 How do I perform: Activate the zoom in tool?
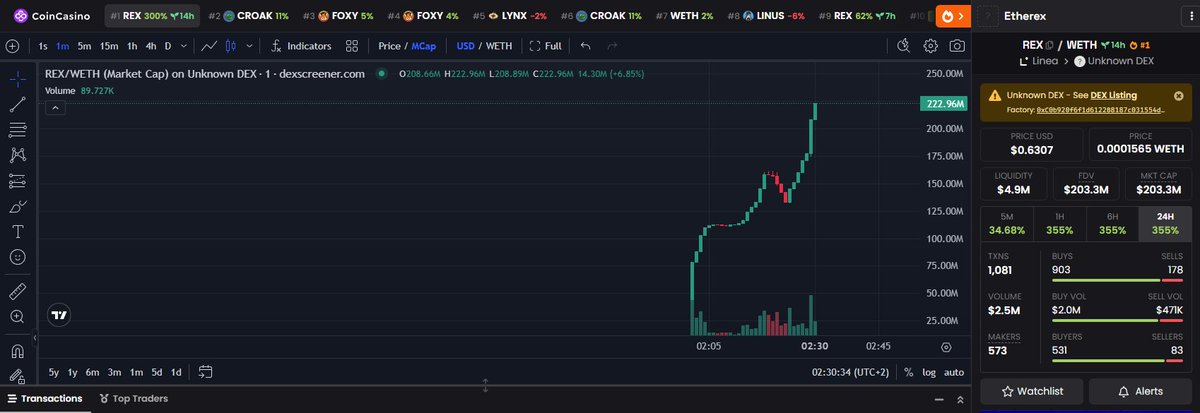tap(17, 317)
